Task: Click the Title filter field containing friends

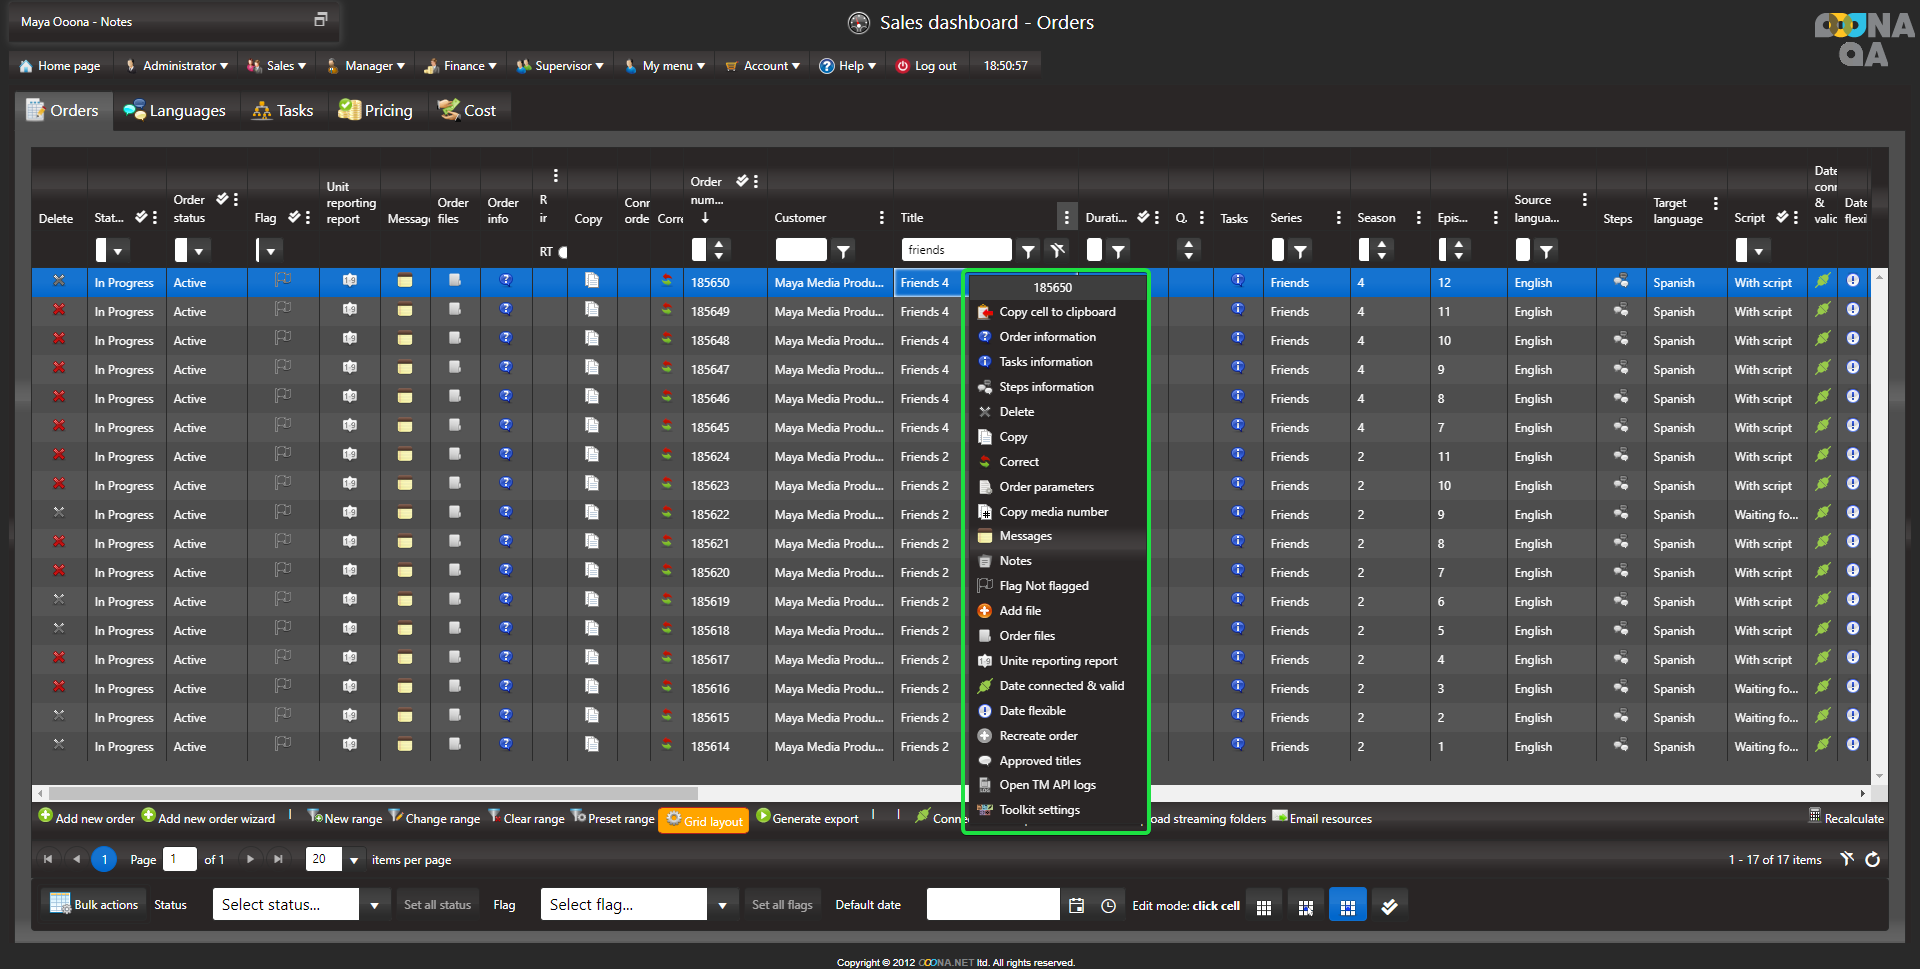Action: click(x=955, y=250)
